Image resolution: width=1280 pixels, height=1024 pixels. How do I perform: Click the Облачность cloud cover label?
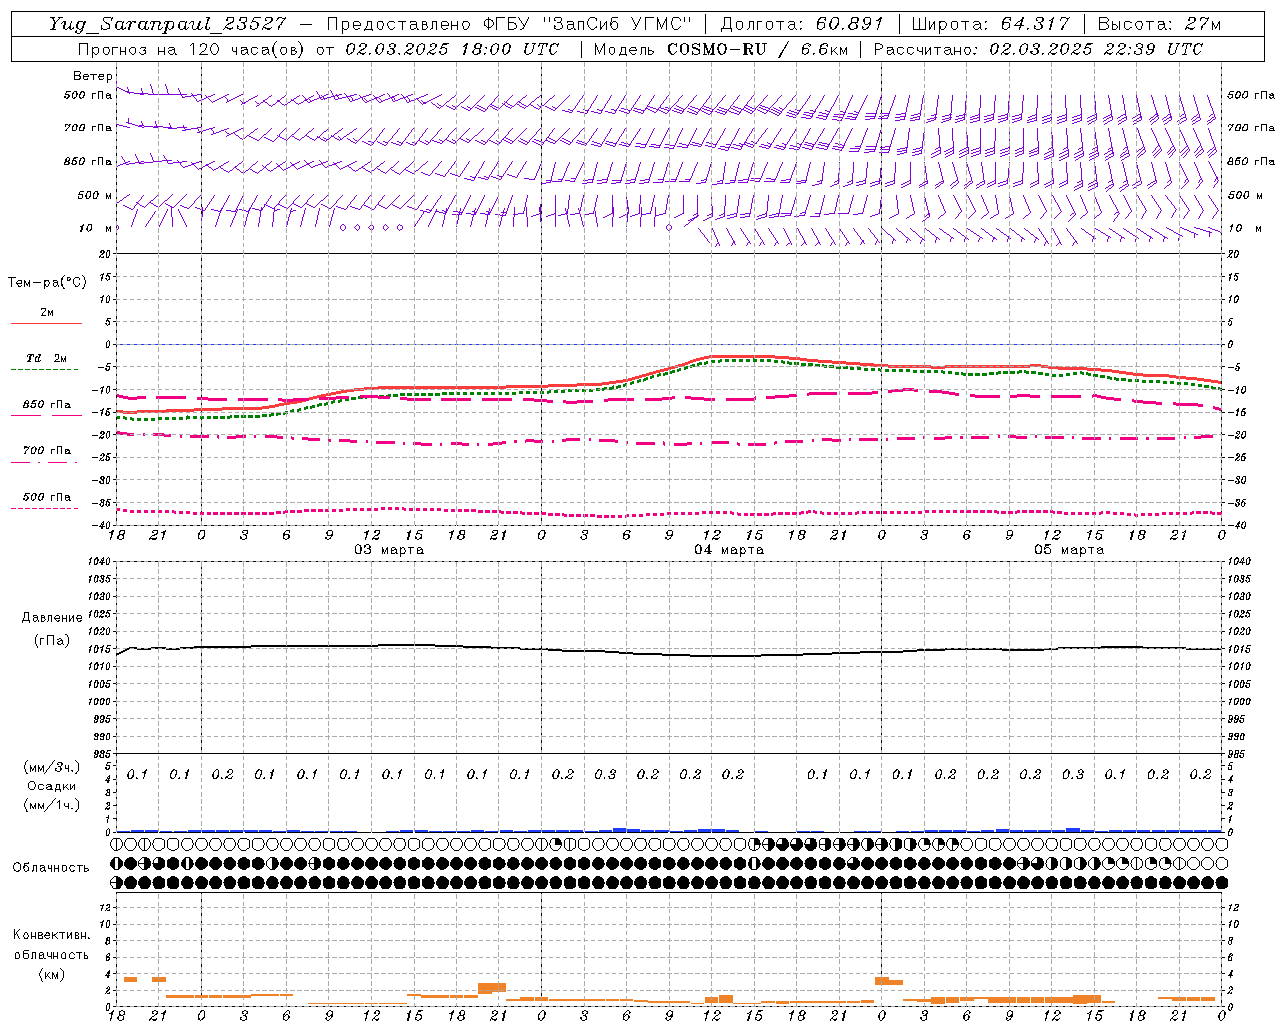tap(51, 868)
